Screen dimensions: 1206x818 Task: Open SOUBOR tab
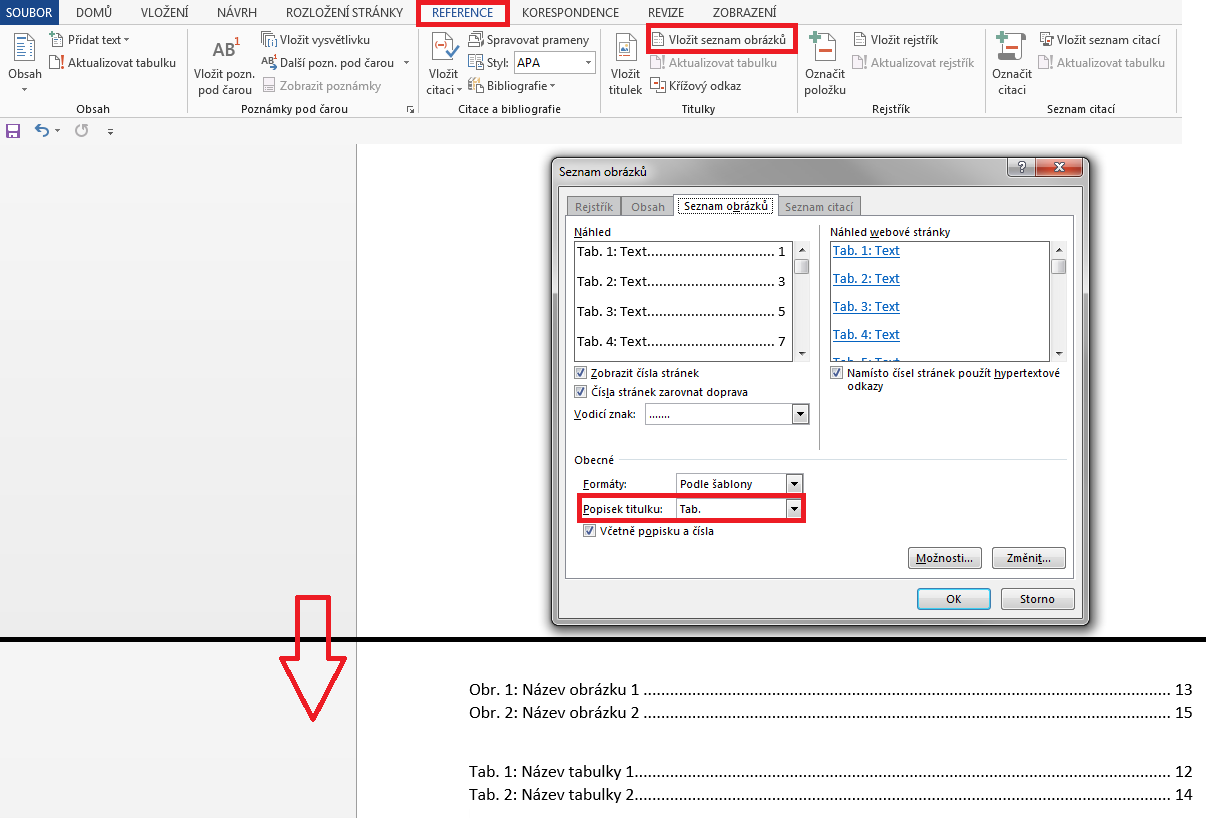coord(29,13)
